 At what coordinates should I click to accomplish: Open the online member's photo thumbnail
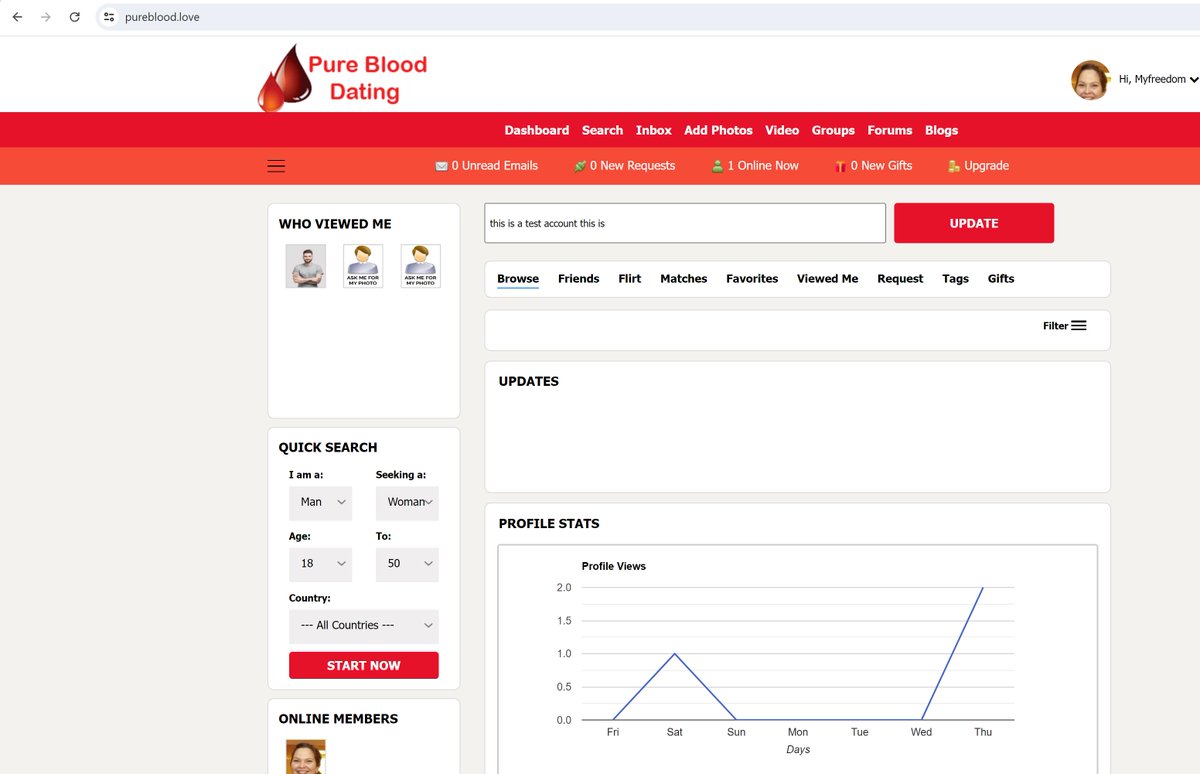click(306, 757)
